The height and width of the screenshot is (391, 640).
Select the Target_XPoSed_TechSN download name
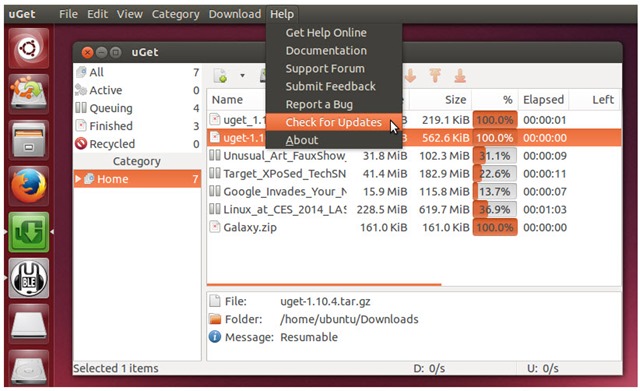coord(284,174)
